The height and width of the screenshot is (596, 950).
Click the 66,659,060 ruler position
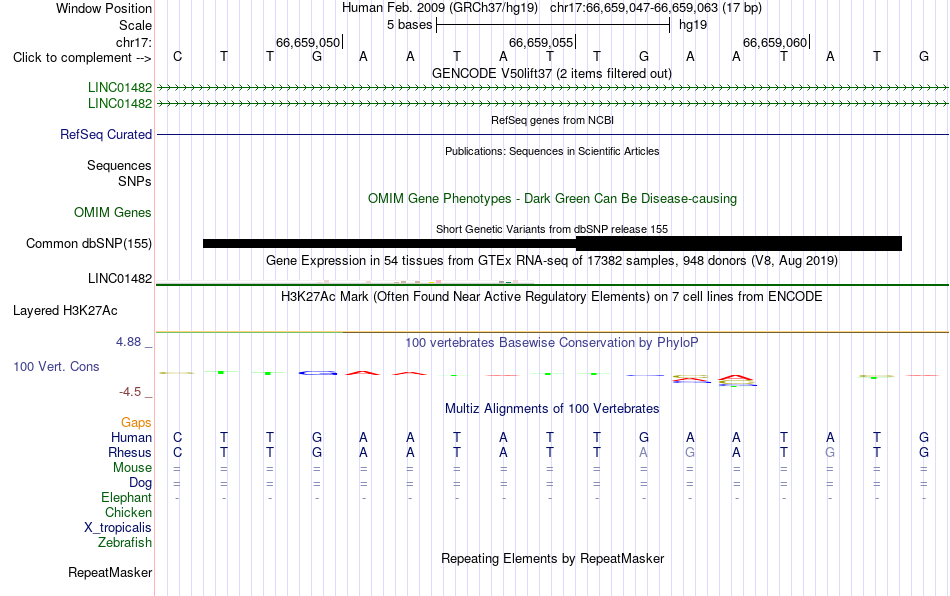pos(775,42)
